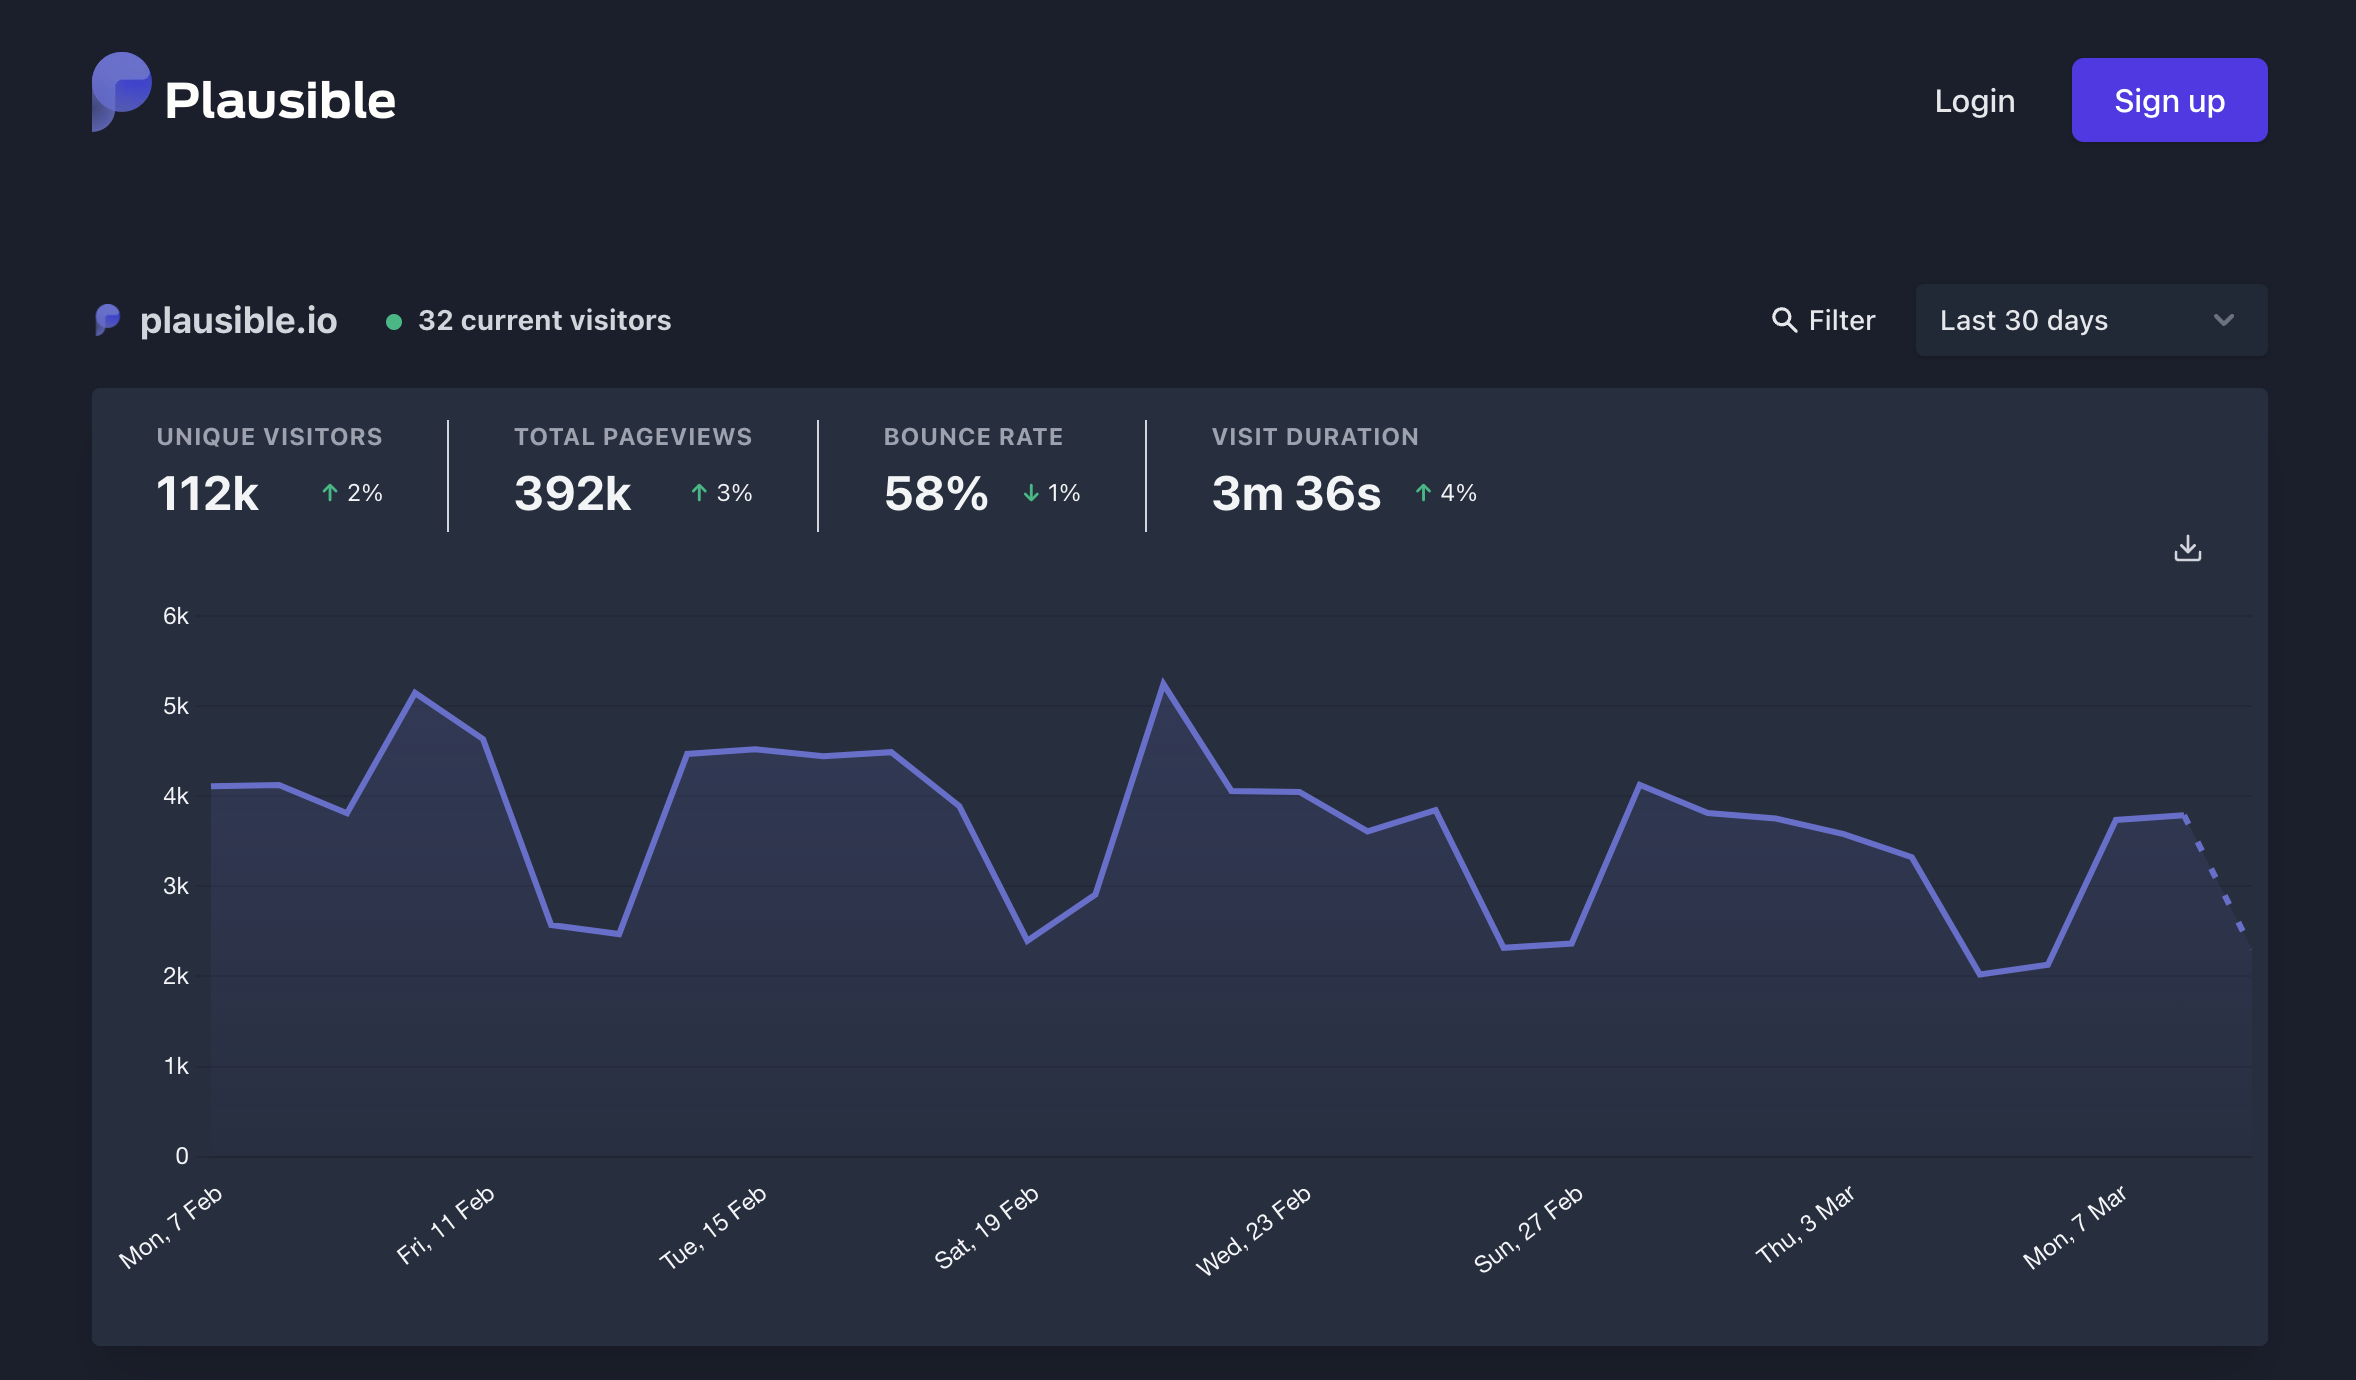Click the 1k y-axis label
Image resolution: width=2356 pixels, height=1380 pixels.
coord(176,1066)
